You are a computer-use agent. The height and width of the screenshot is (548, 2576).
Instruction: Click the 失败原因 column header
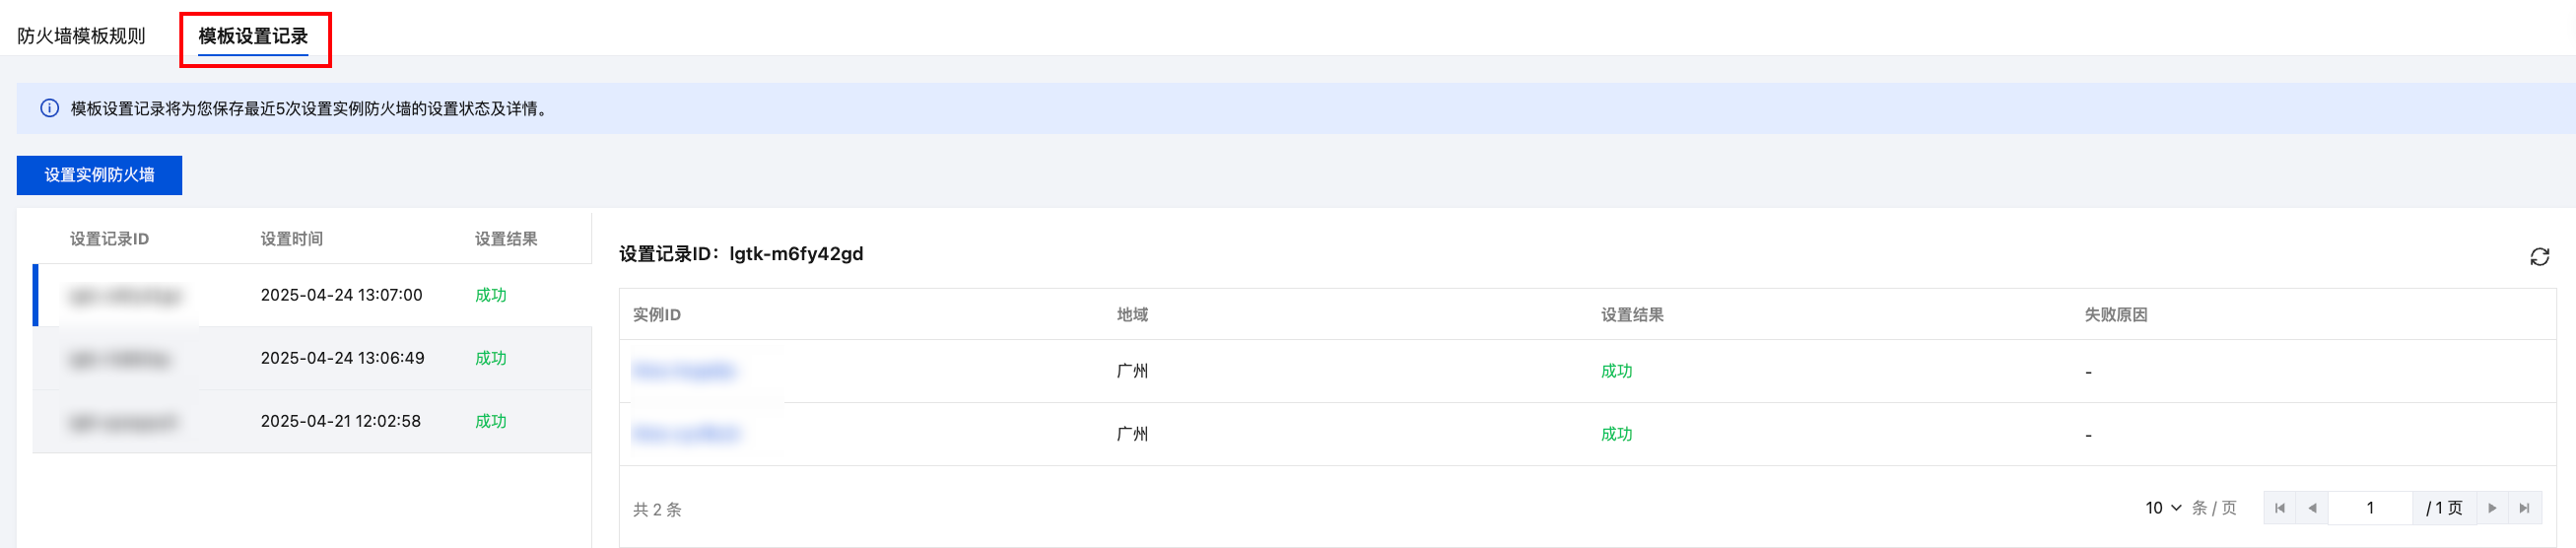coord(2115,315)
